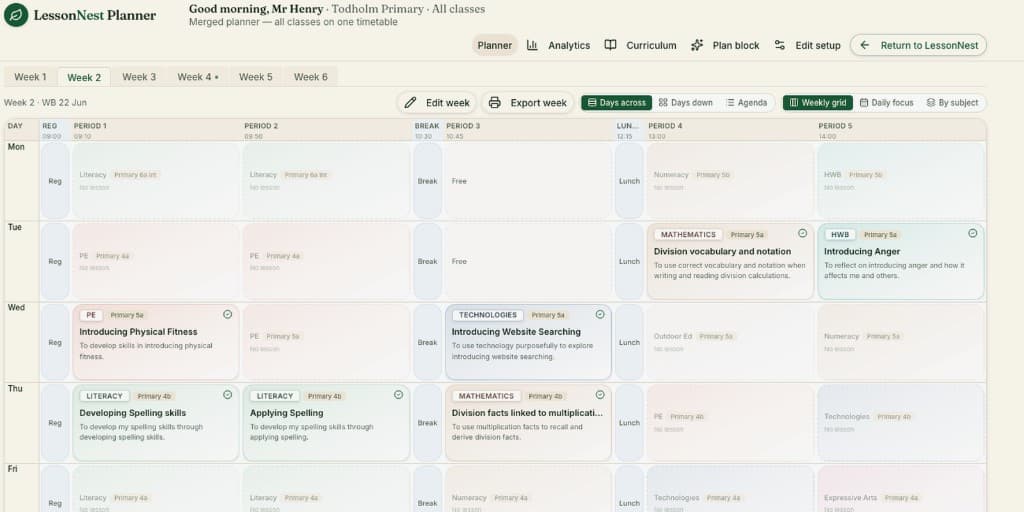Click the Plan block sparkle icon
Screen dimensions: 1024x512
(x=697, y=45)
